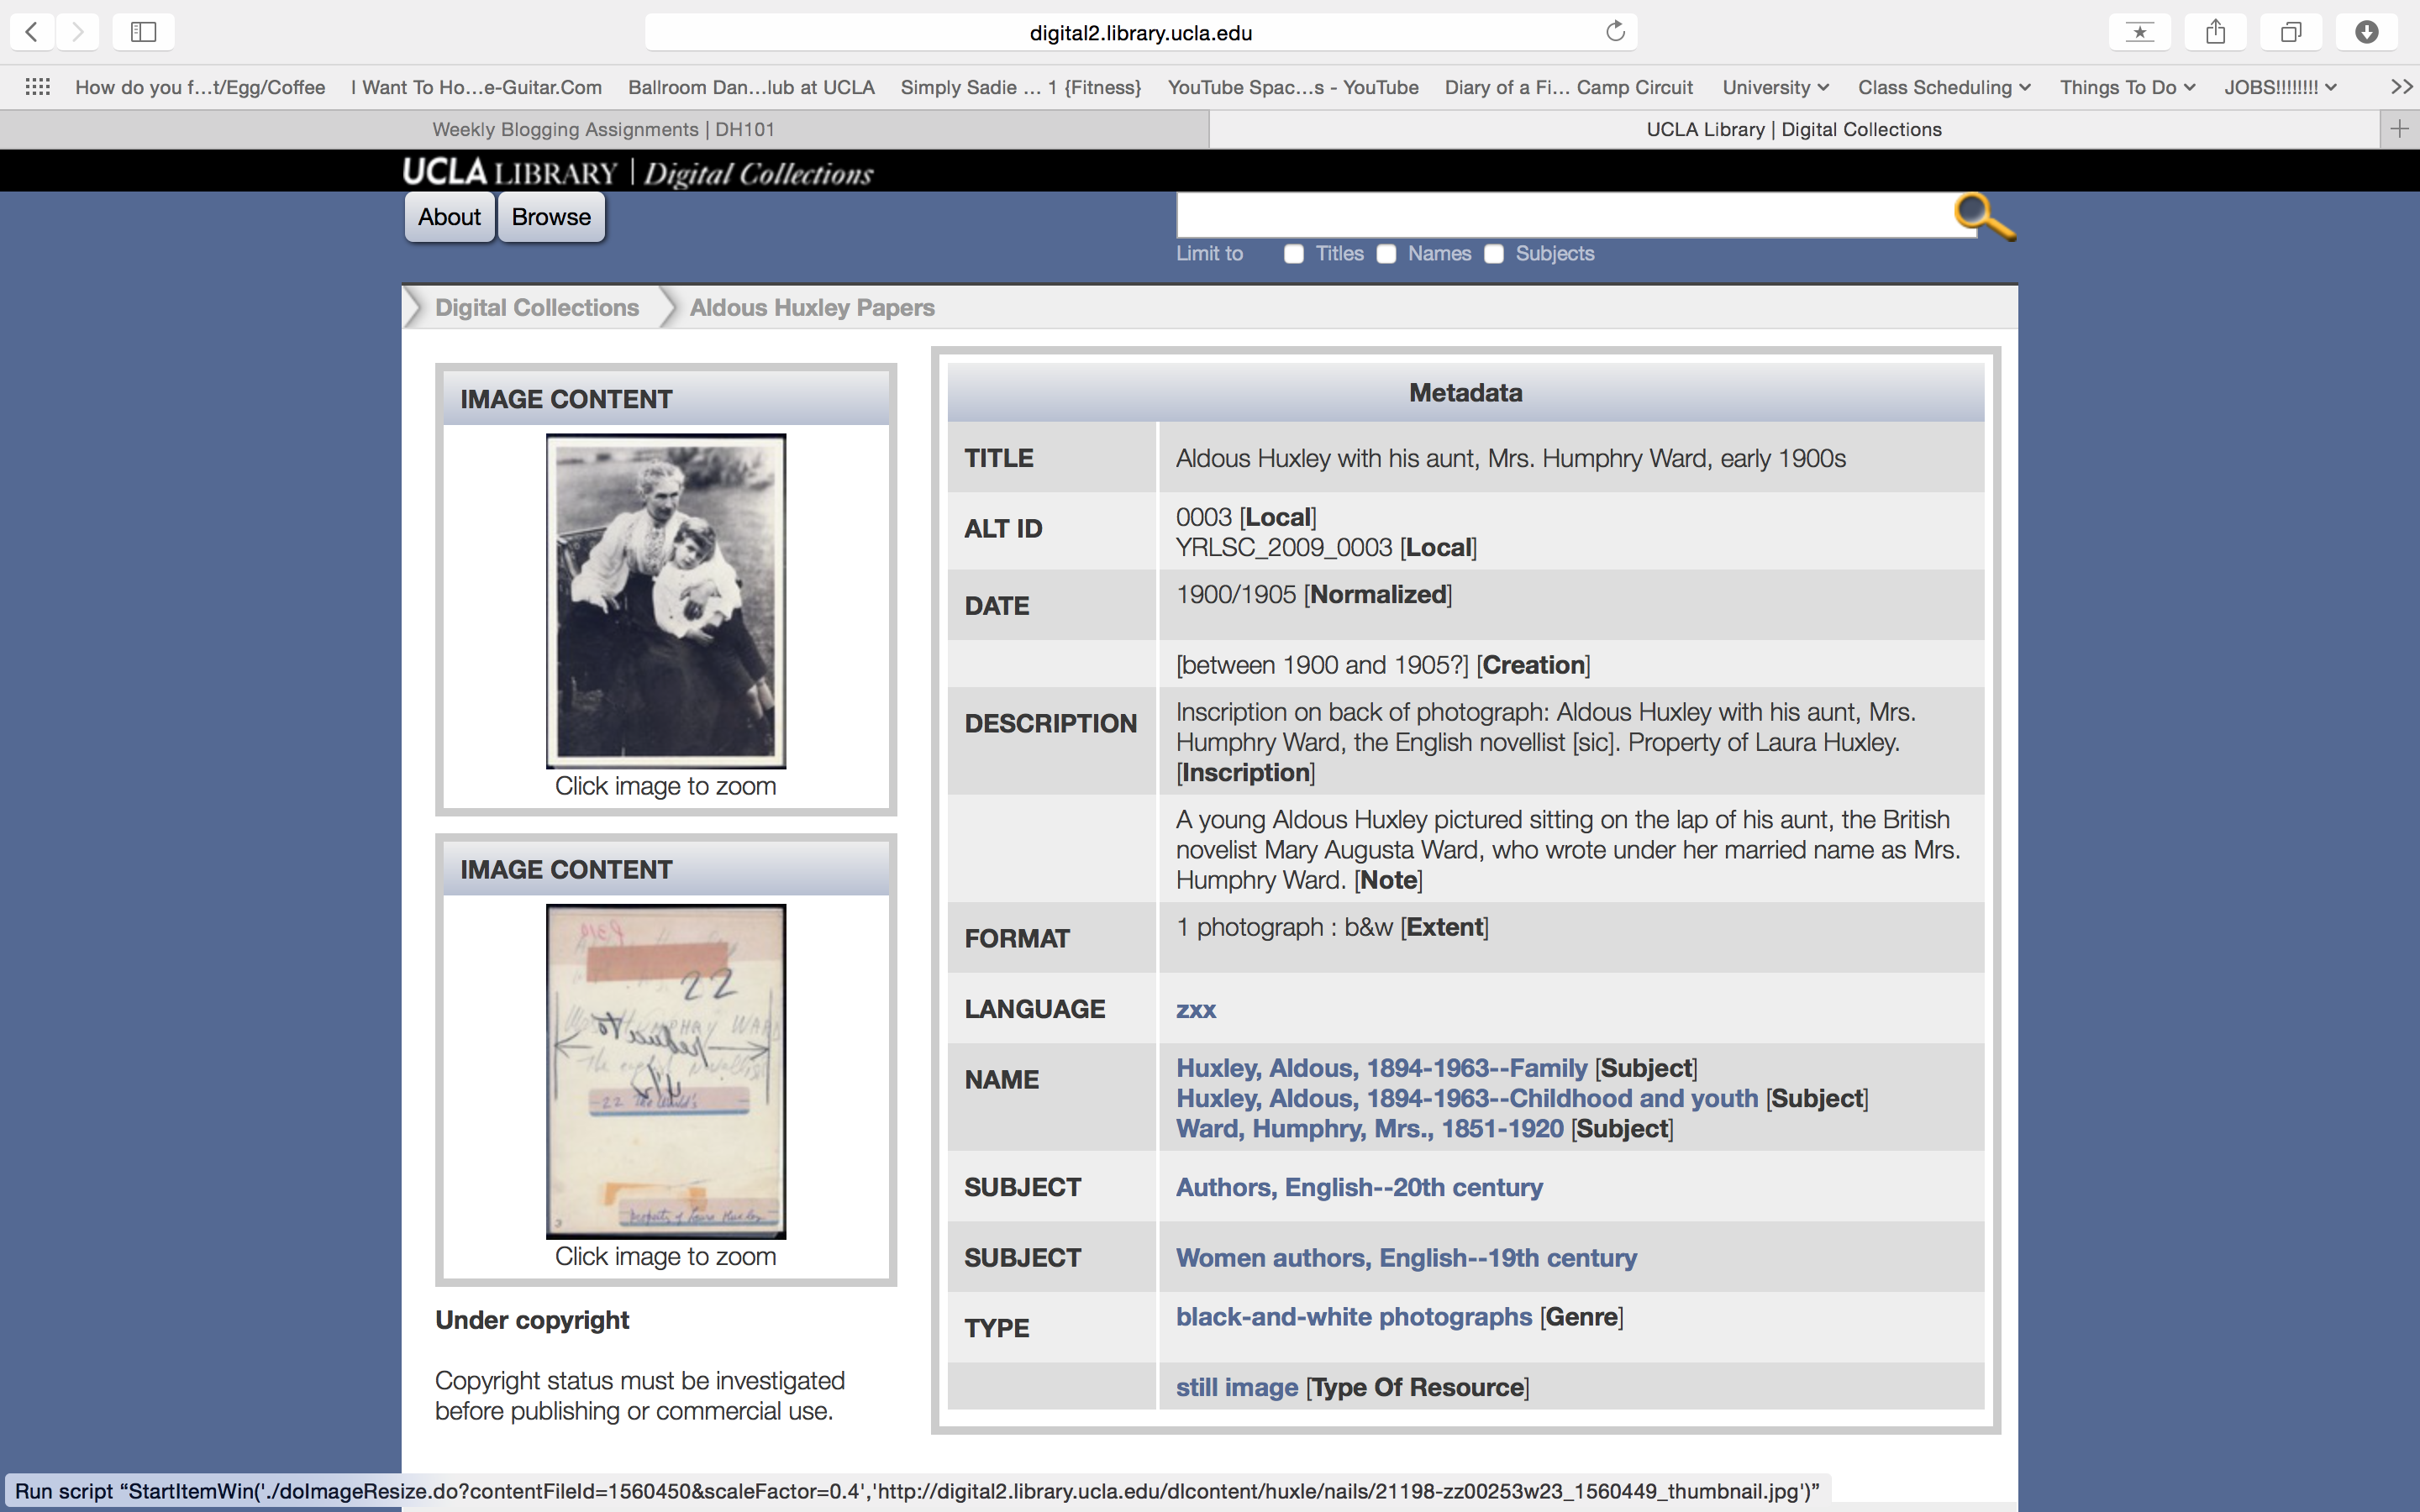Open the downloads arrow icon
Screen dimensions: 2420x1512
pos(2366,32)
